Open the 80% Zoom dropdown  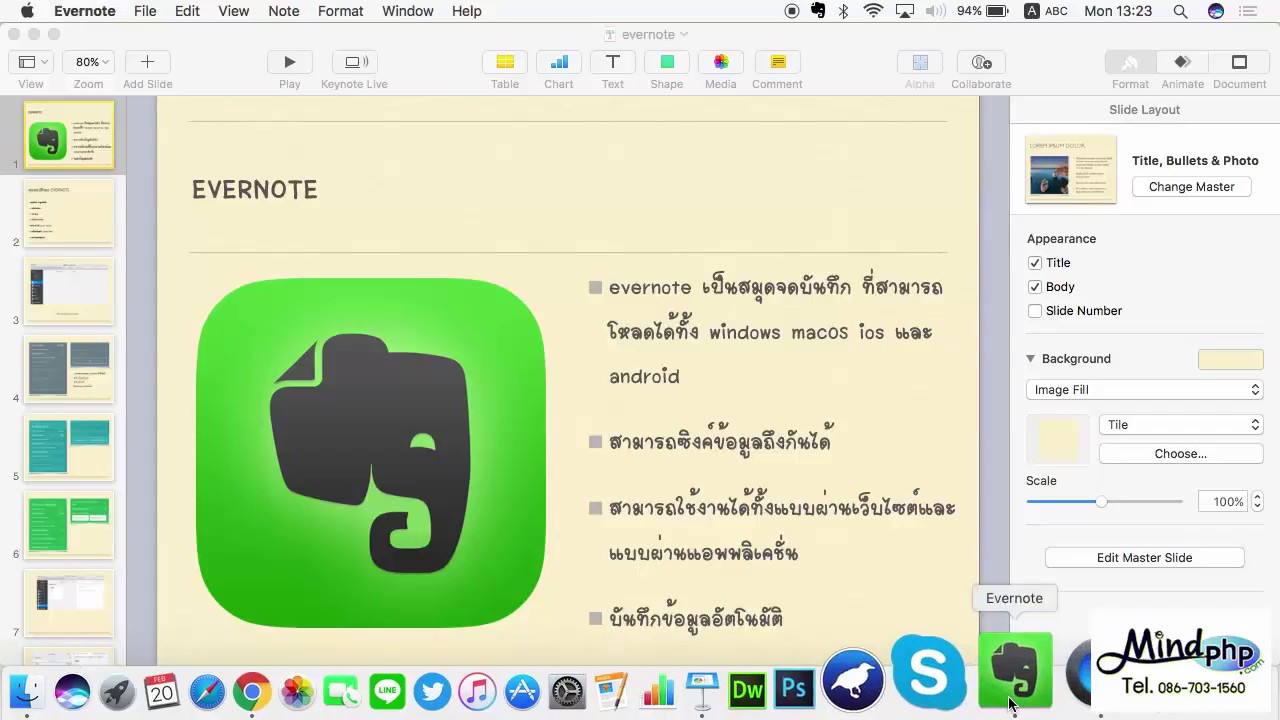pyautogui.click(x=88, y=62)
